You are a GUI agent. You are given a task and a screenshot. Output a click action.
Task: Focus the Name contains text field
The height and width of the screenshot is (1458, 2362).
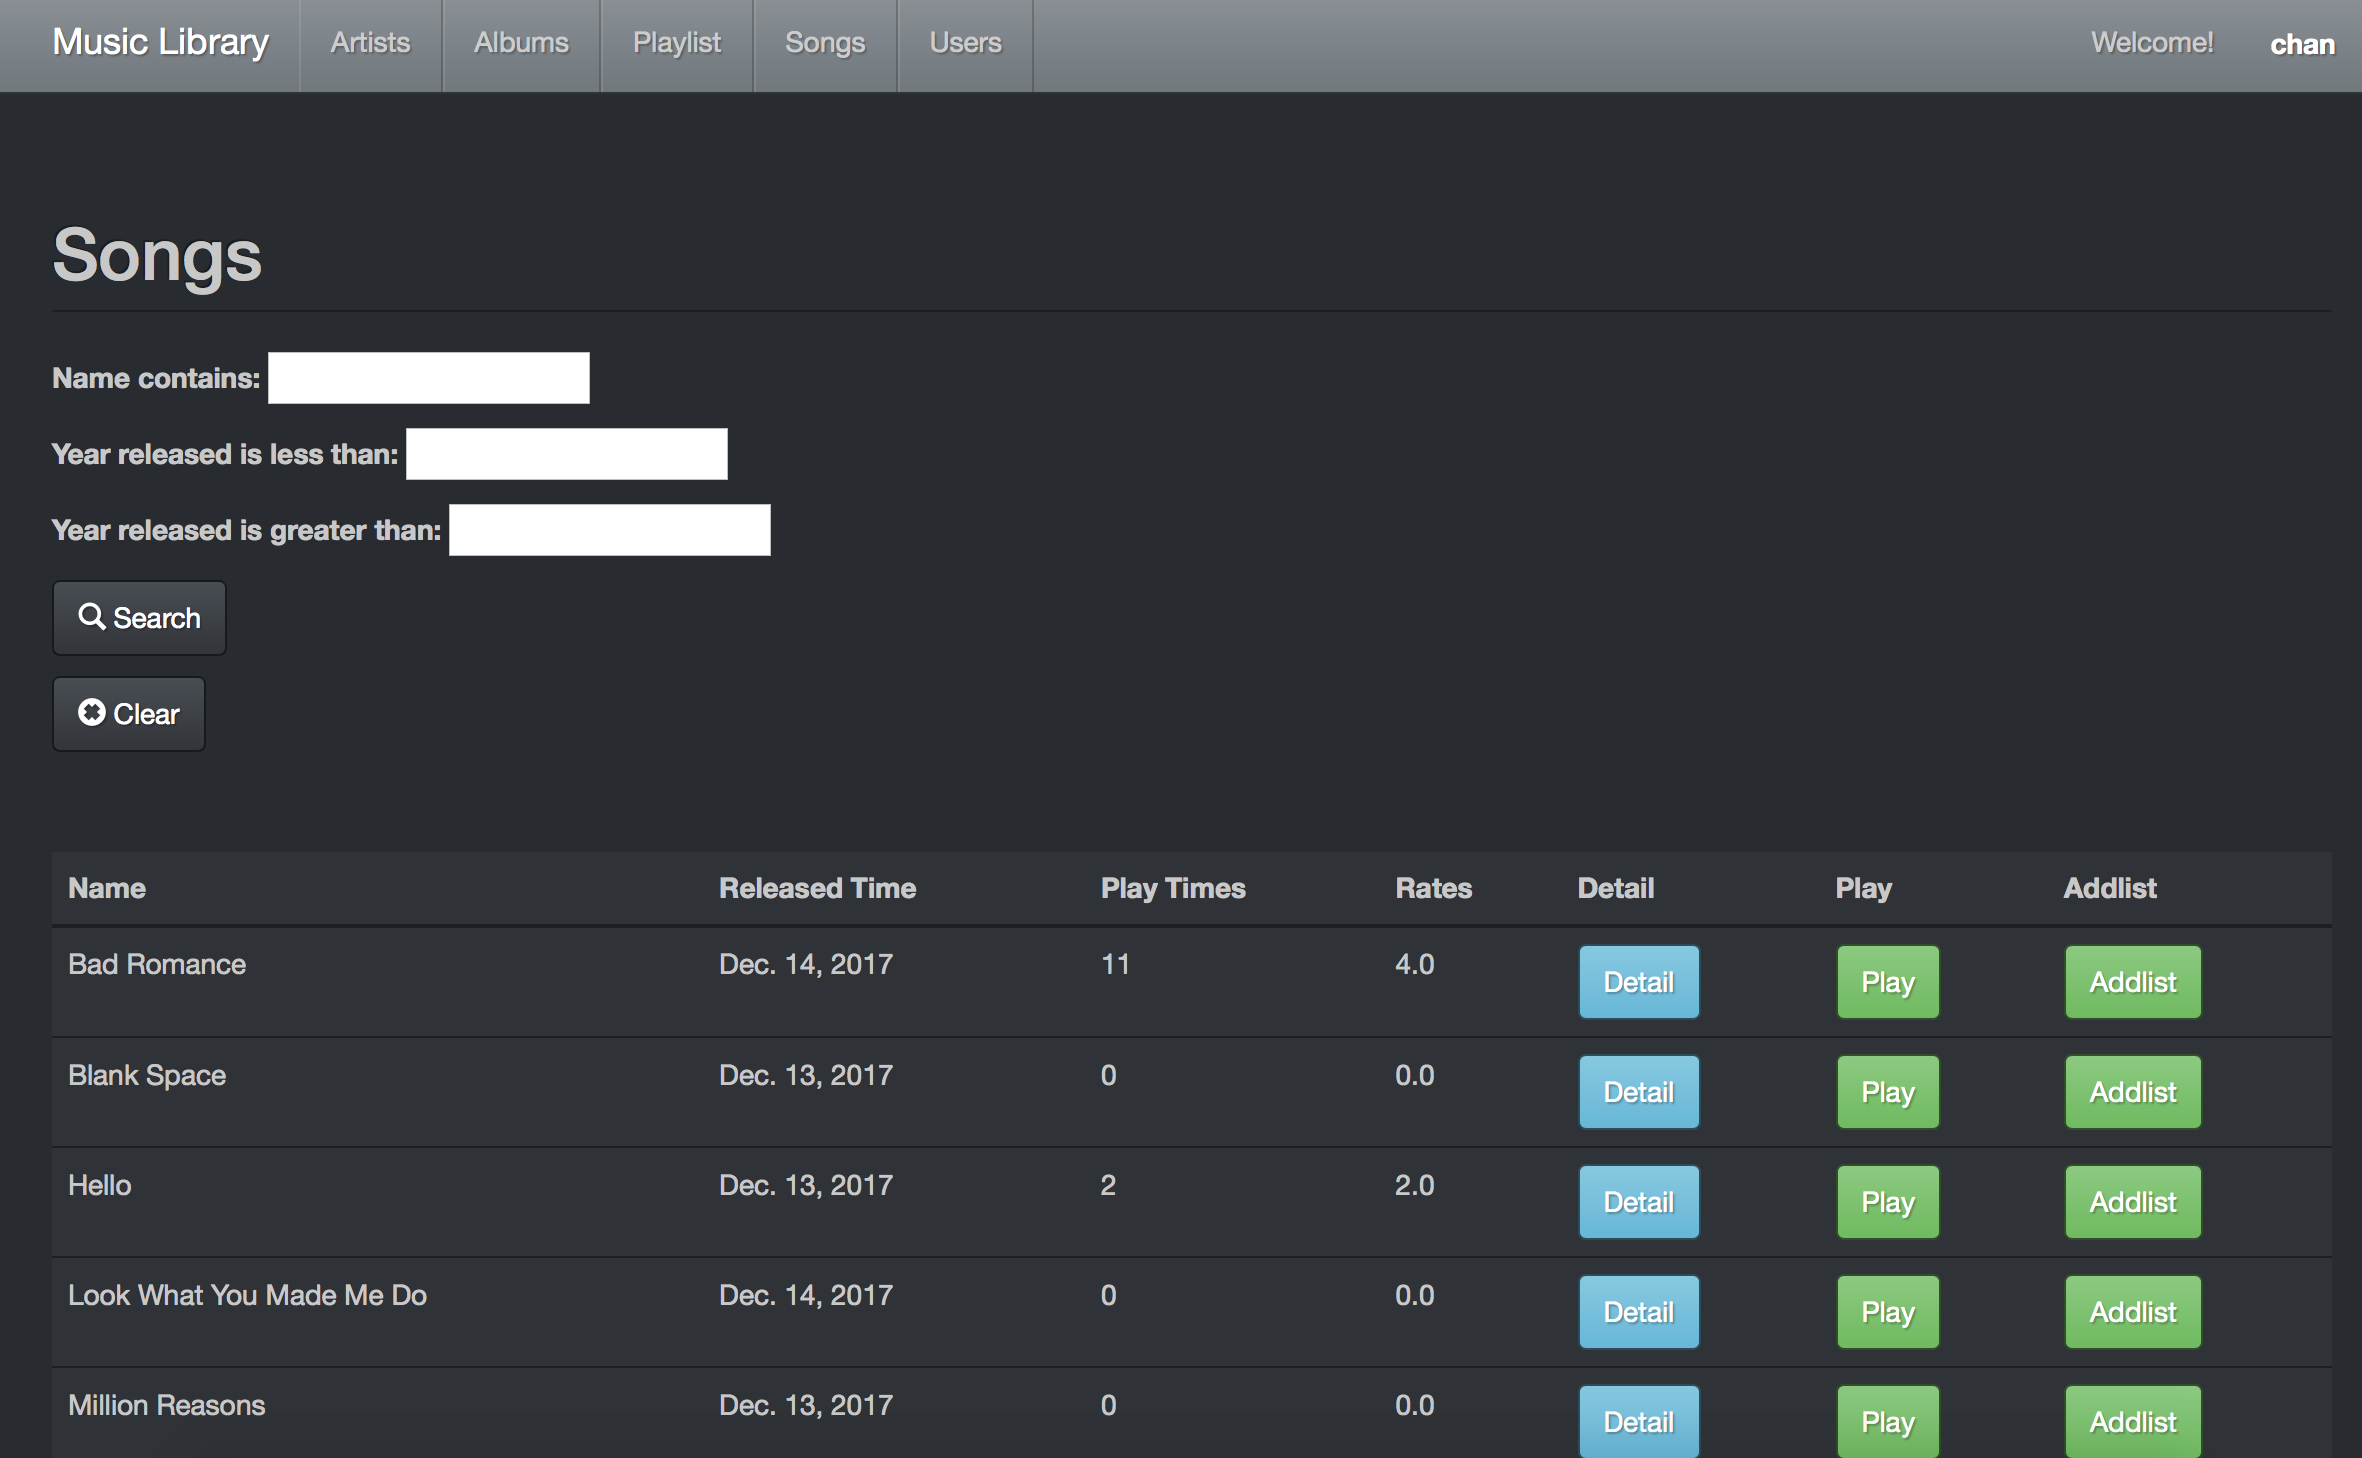tap(428, 378)
